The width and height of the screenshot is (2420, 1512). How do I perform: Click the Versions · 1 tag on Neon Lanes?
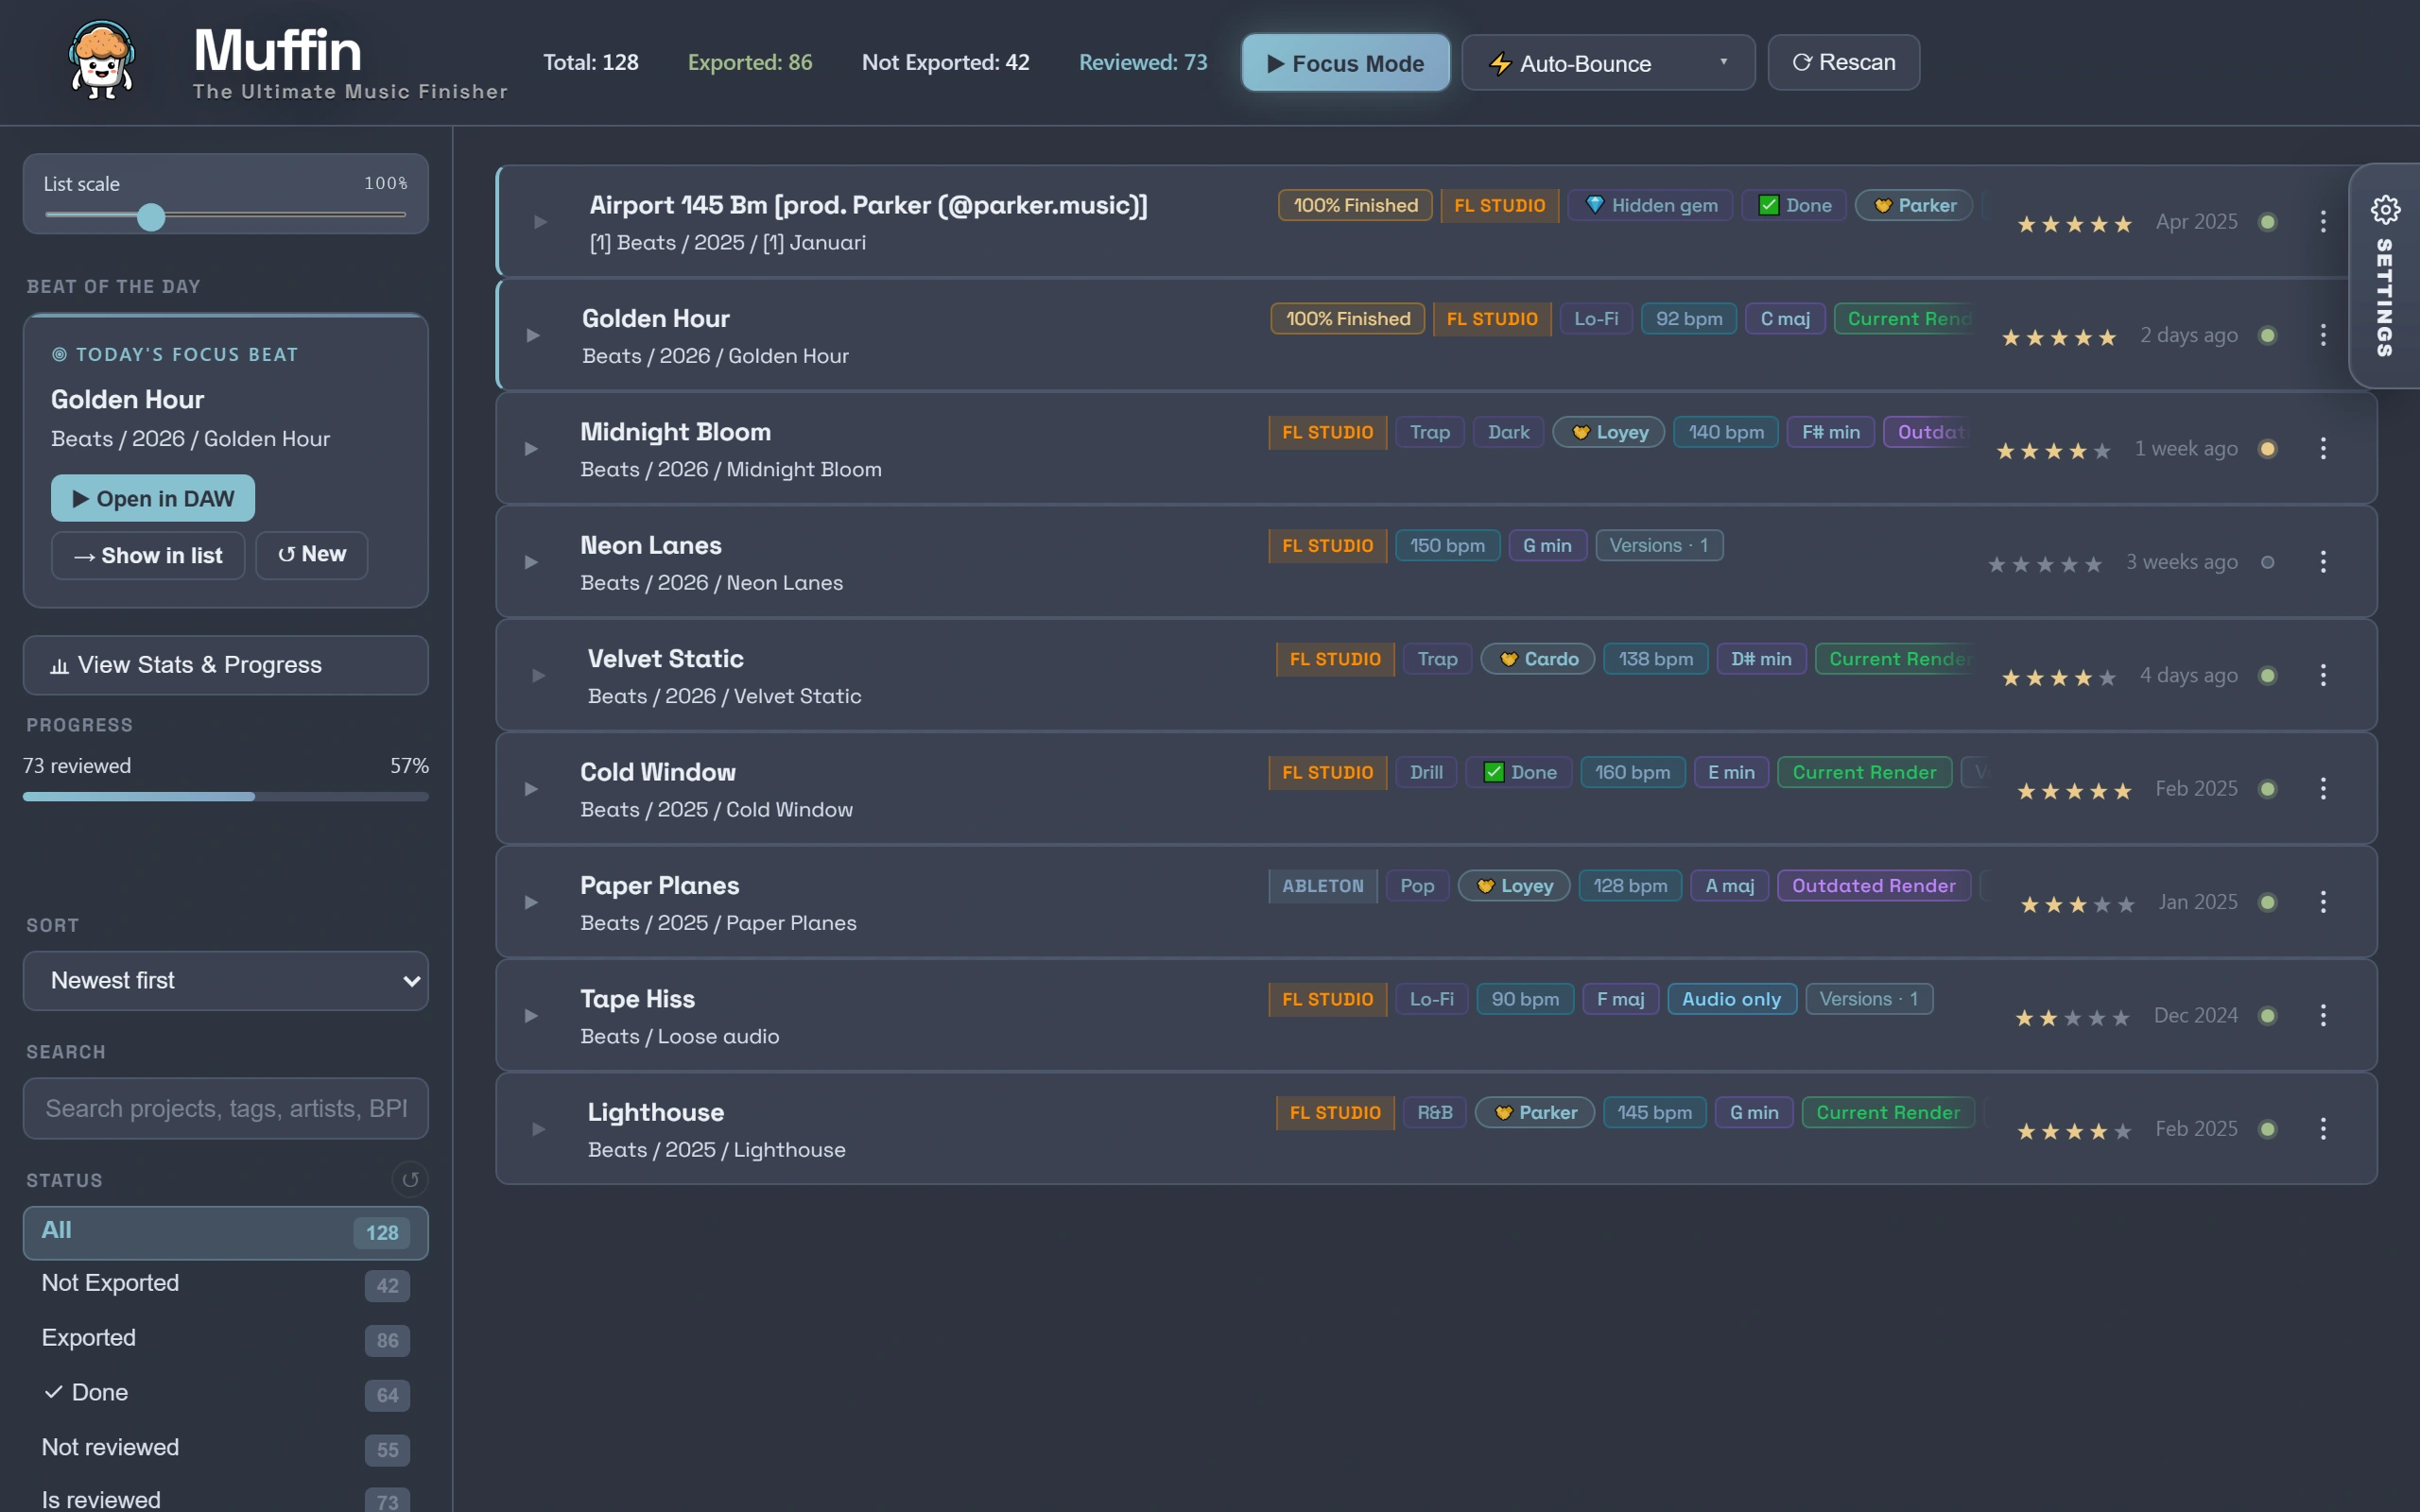pyautogui.click(x=1659, y=545)
